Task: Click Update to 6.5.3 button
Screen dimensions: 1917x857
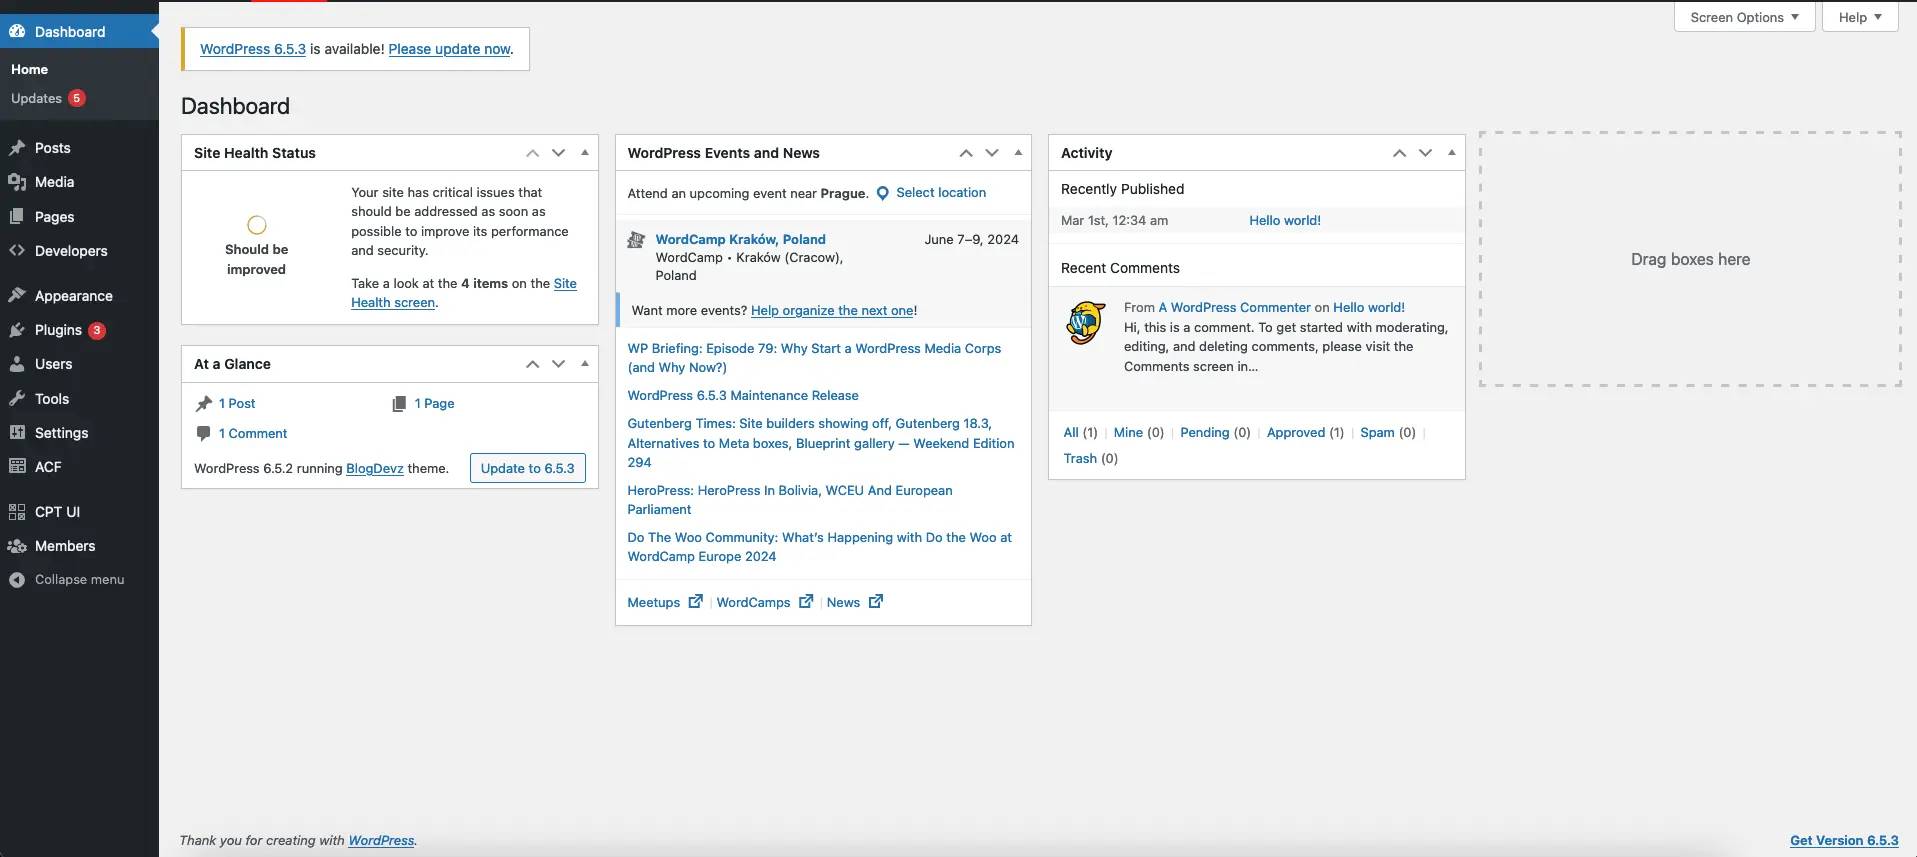Action: [528, 468]
